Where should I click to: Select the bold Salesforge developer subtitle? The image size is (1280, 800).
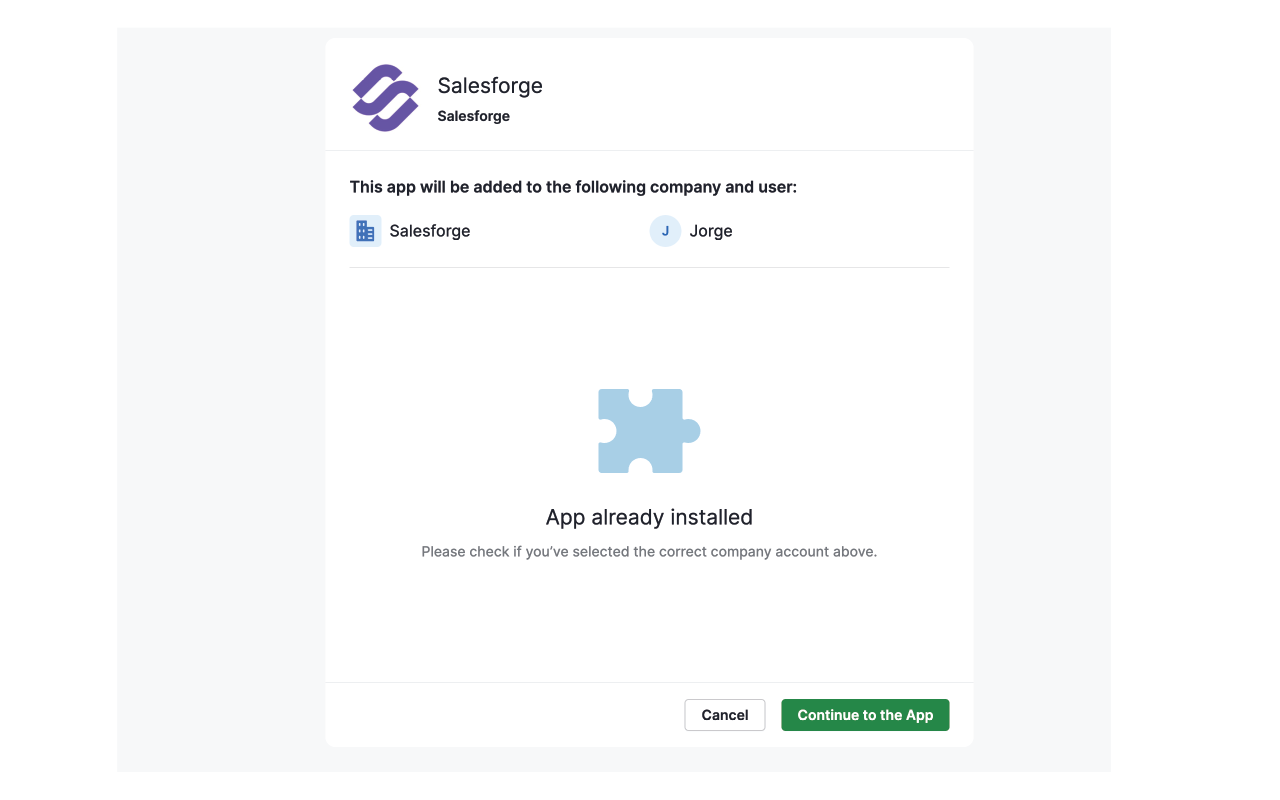[x=473, y=114]
